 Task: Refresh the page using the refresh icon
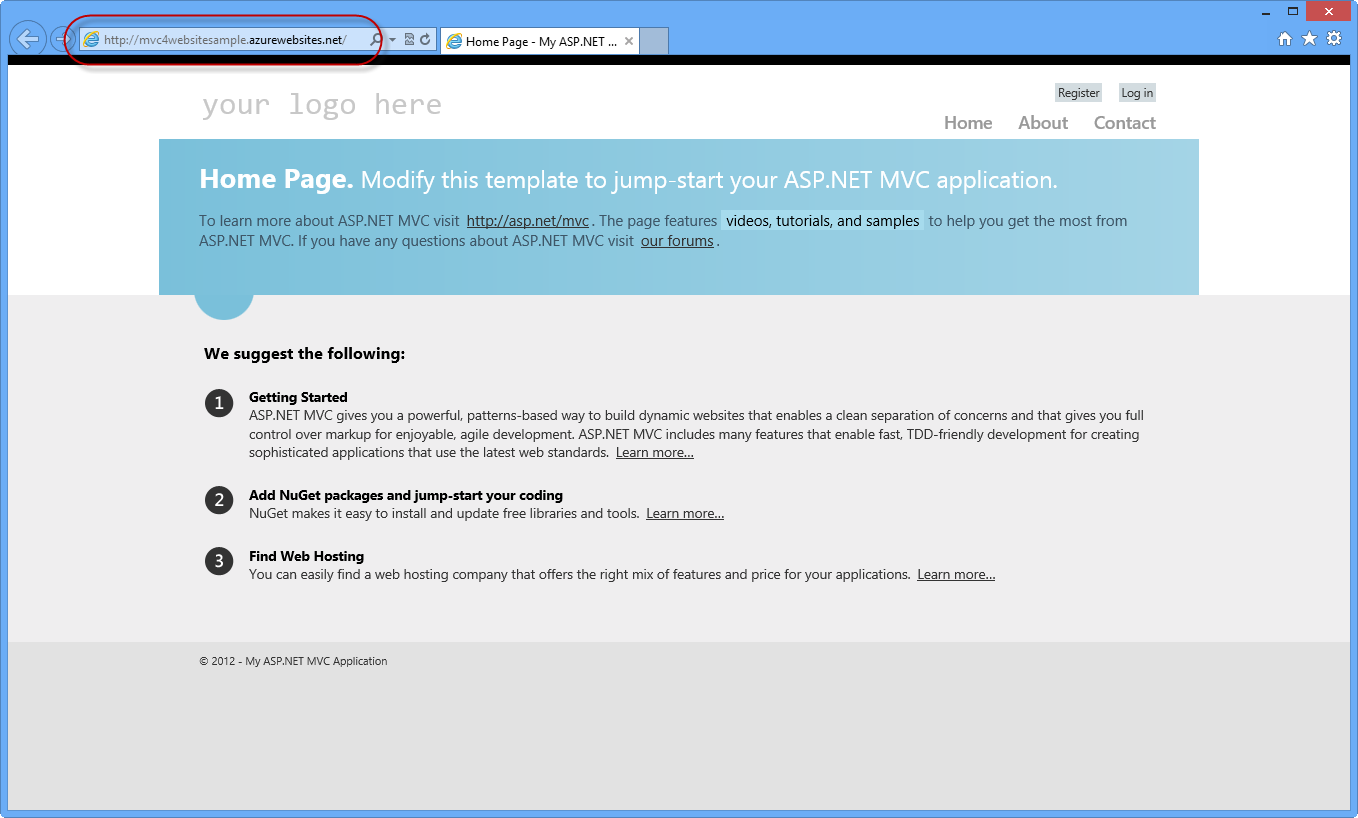426,40
